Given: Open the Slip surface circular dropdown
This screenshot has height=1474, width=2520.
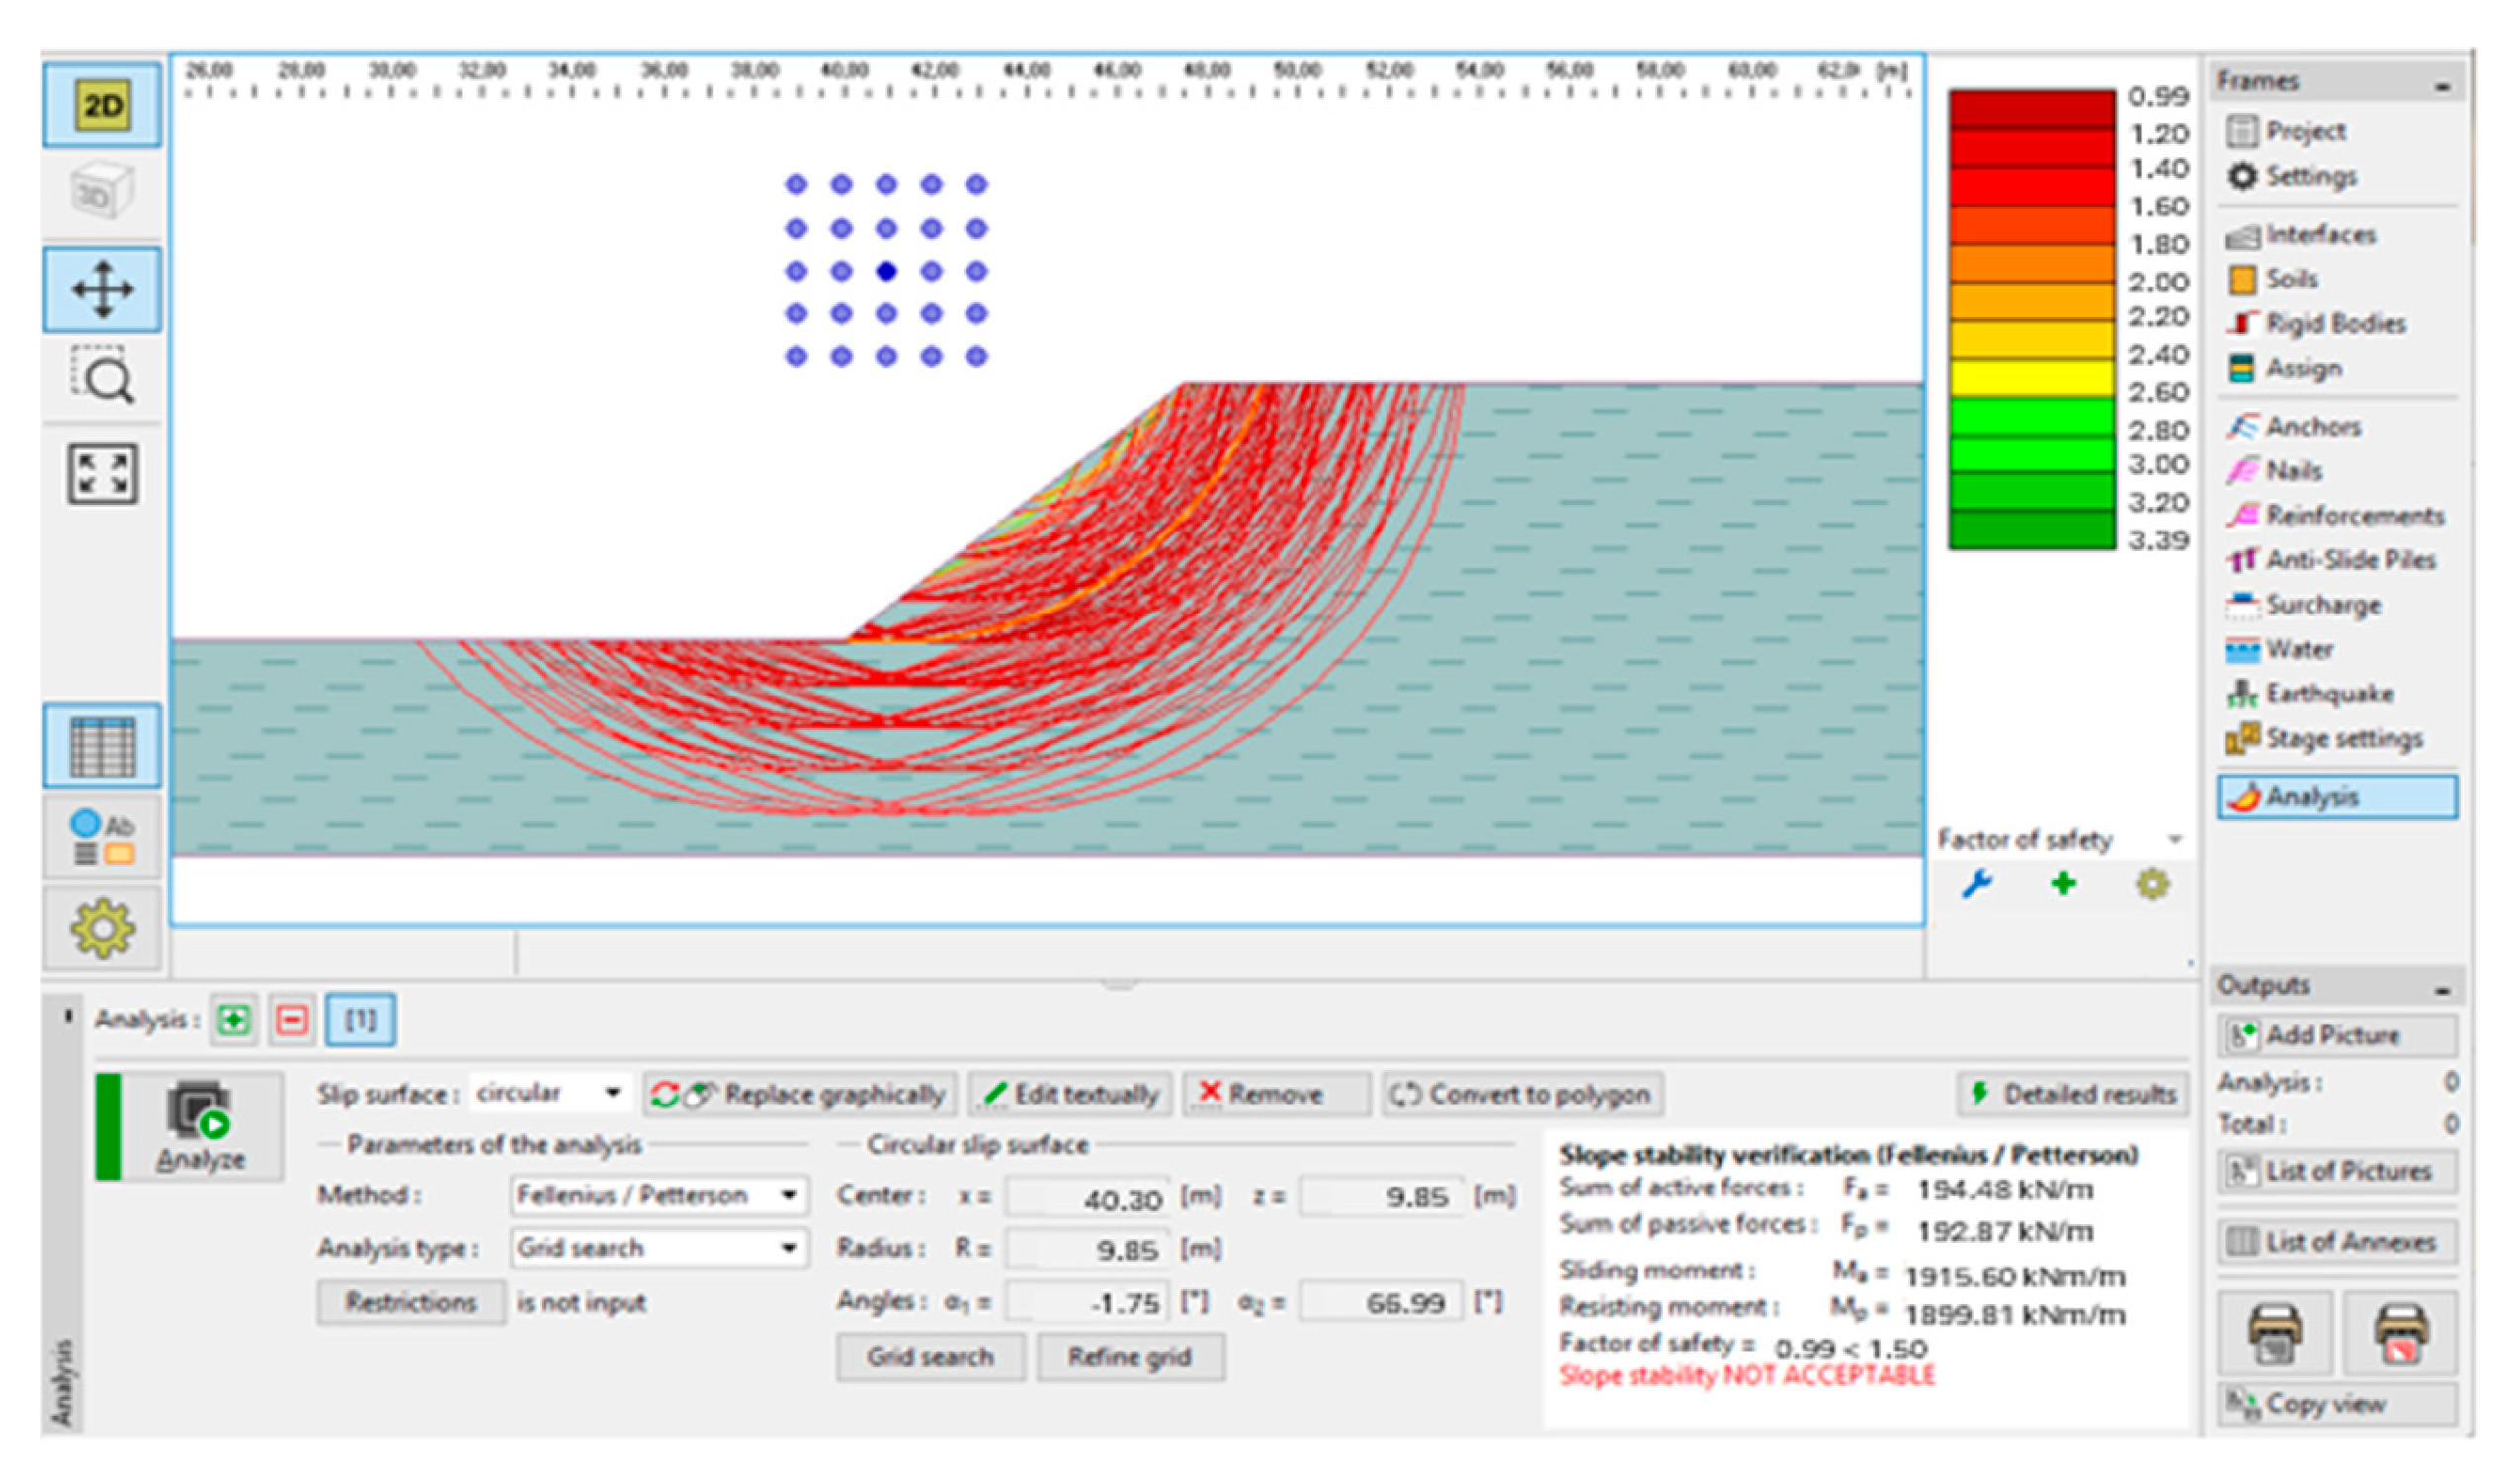Looking at the screenshot, I should tap(549, 1093).
